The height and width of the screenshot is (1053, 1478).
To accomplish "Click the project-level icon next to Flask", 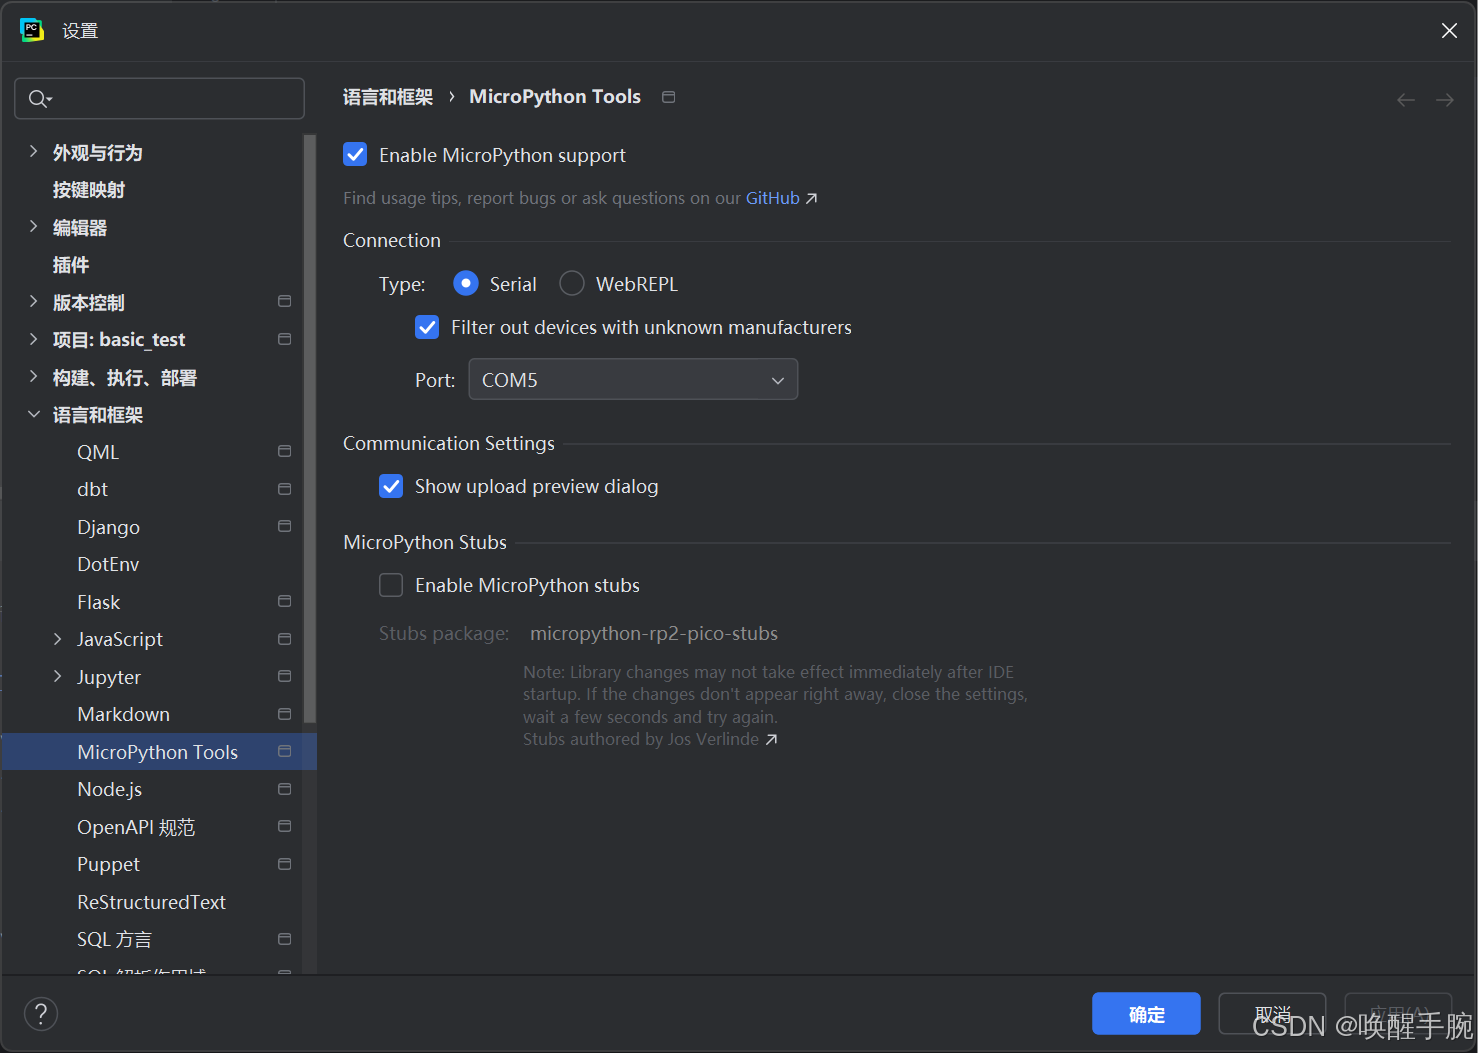I will (284, 601).
